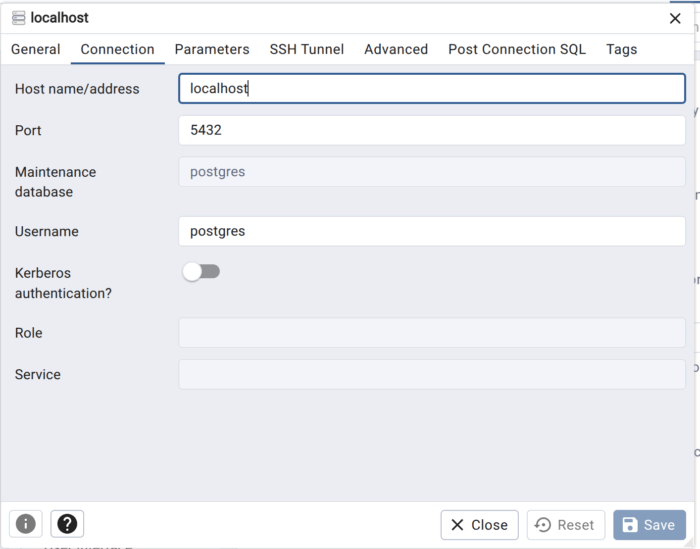The width and height of the screenshot is (700, 549).
Task: Open Post Connection SQL tab
Action: [x=517, y=49]
